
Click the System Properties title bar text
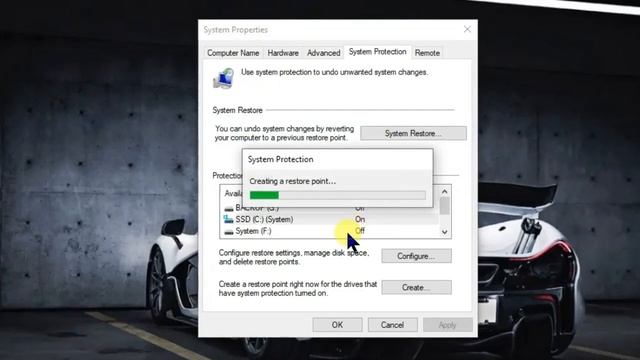pyautogui.click(x=236, y=30)
